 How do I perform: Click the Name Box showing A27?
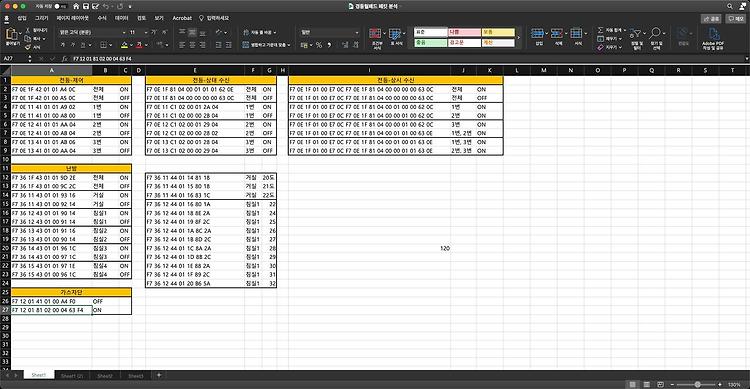[14, 58]
